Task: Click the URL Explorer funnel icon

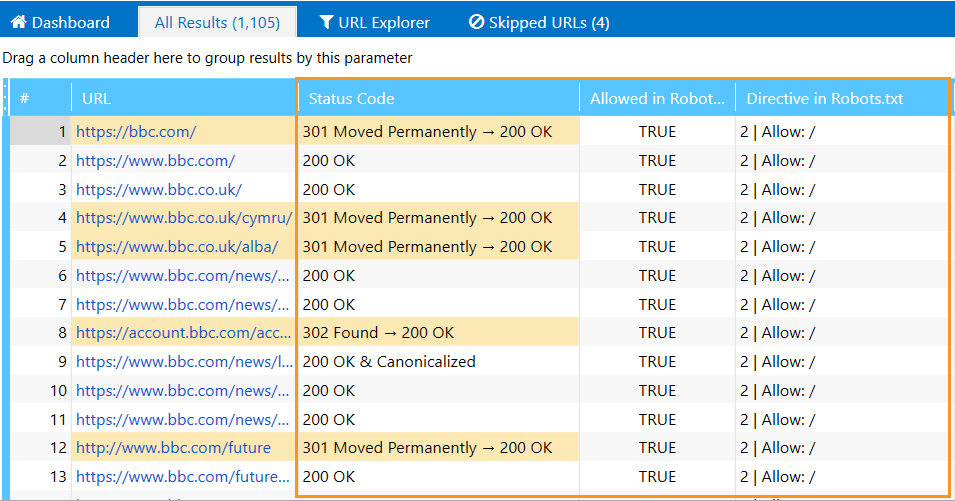Action: (326, 23)
